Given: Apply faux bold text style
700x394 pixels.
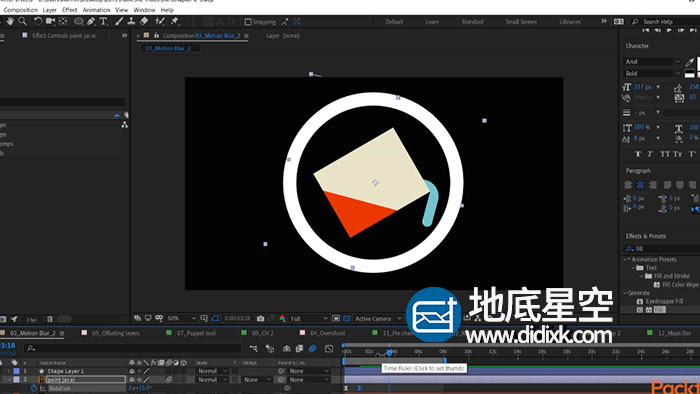Looking at the screenshot, I should 638,154.
